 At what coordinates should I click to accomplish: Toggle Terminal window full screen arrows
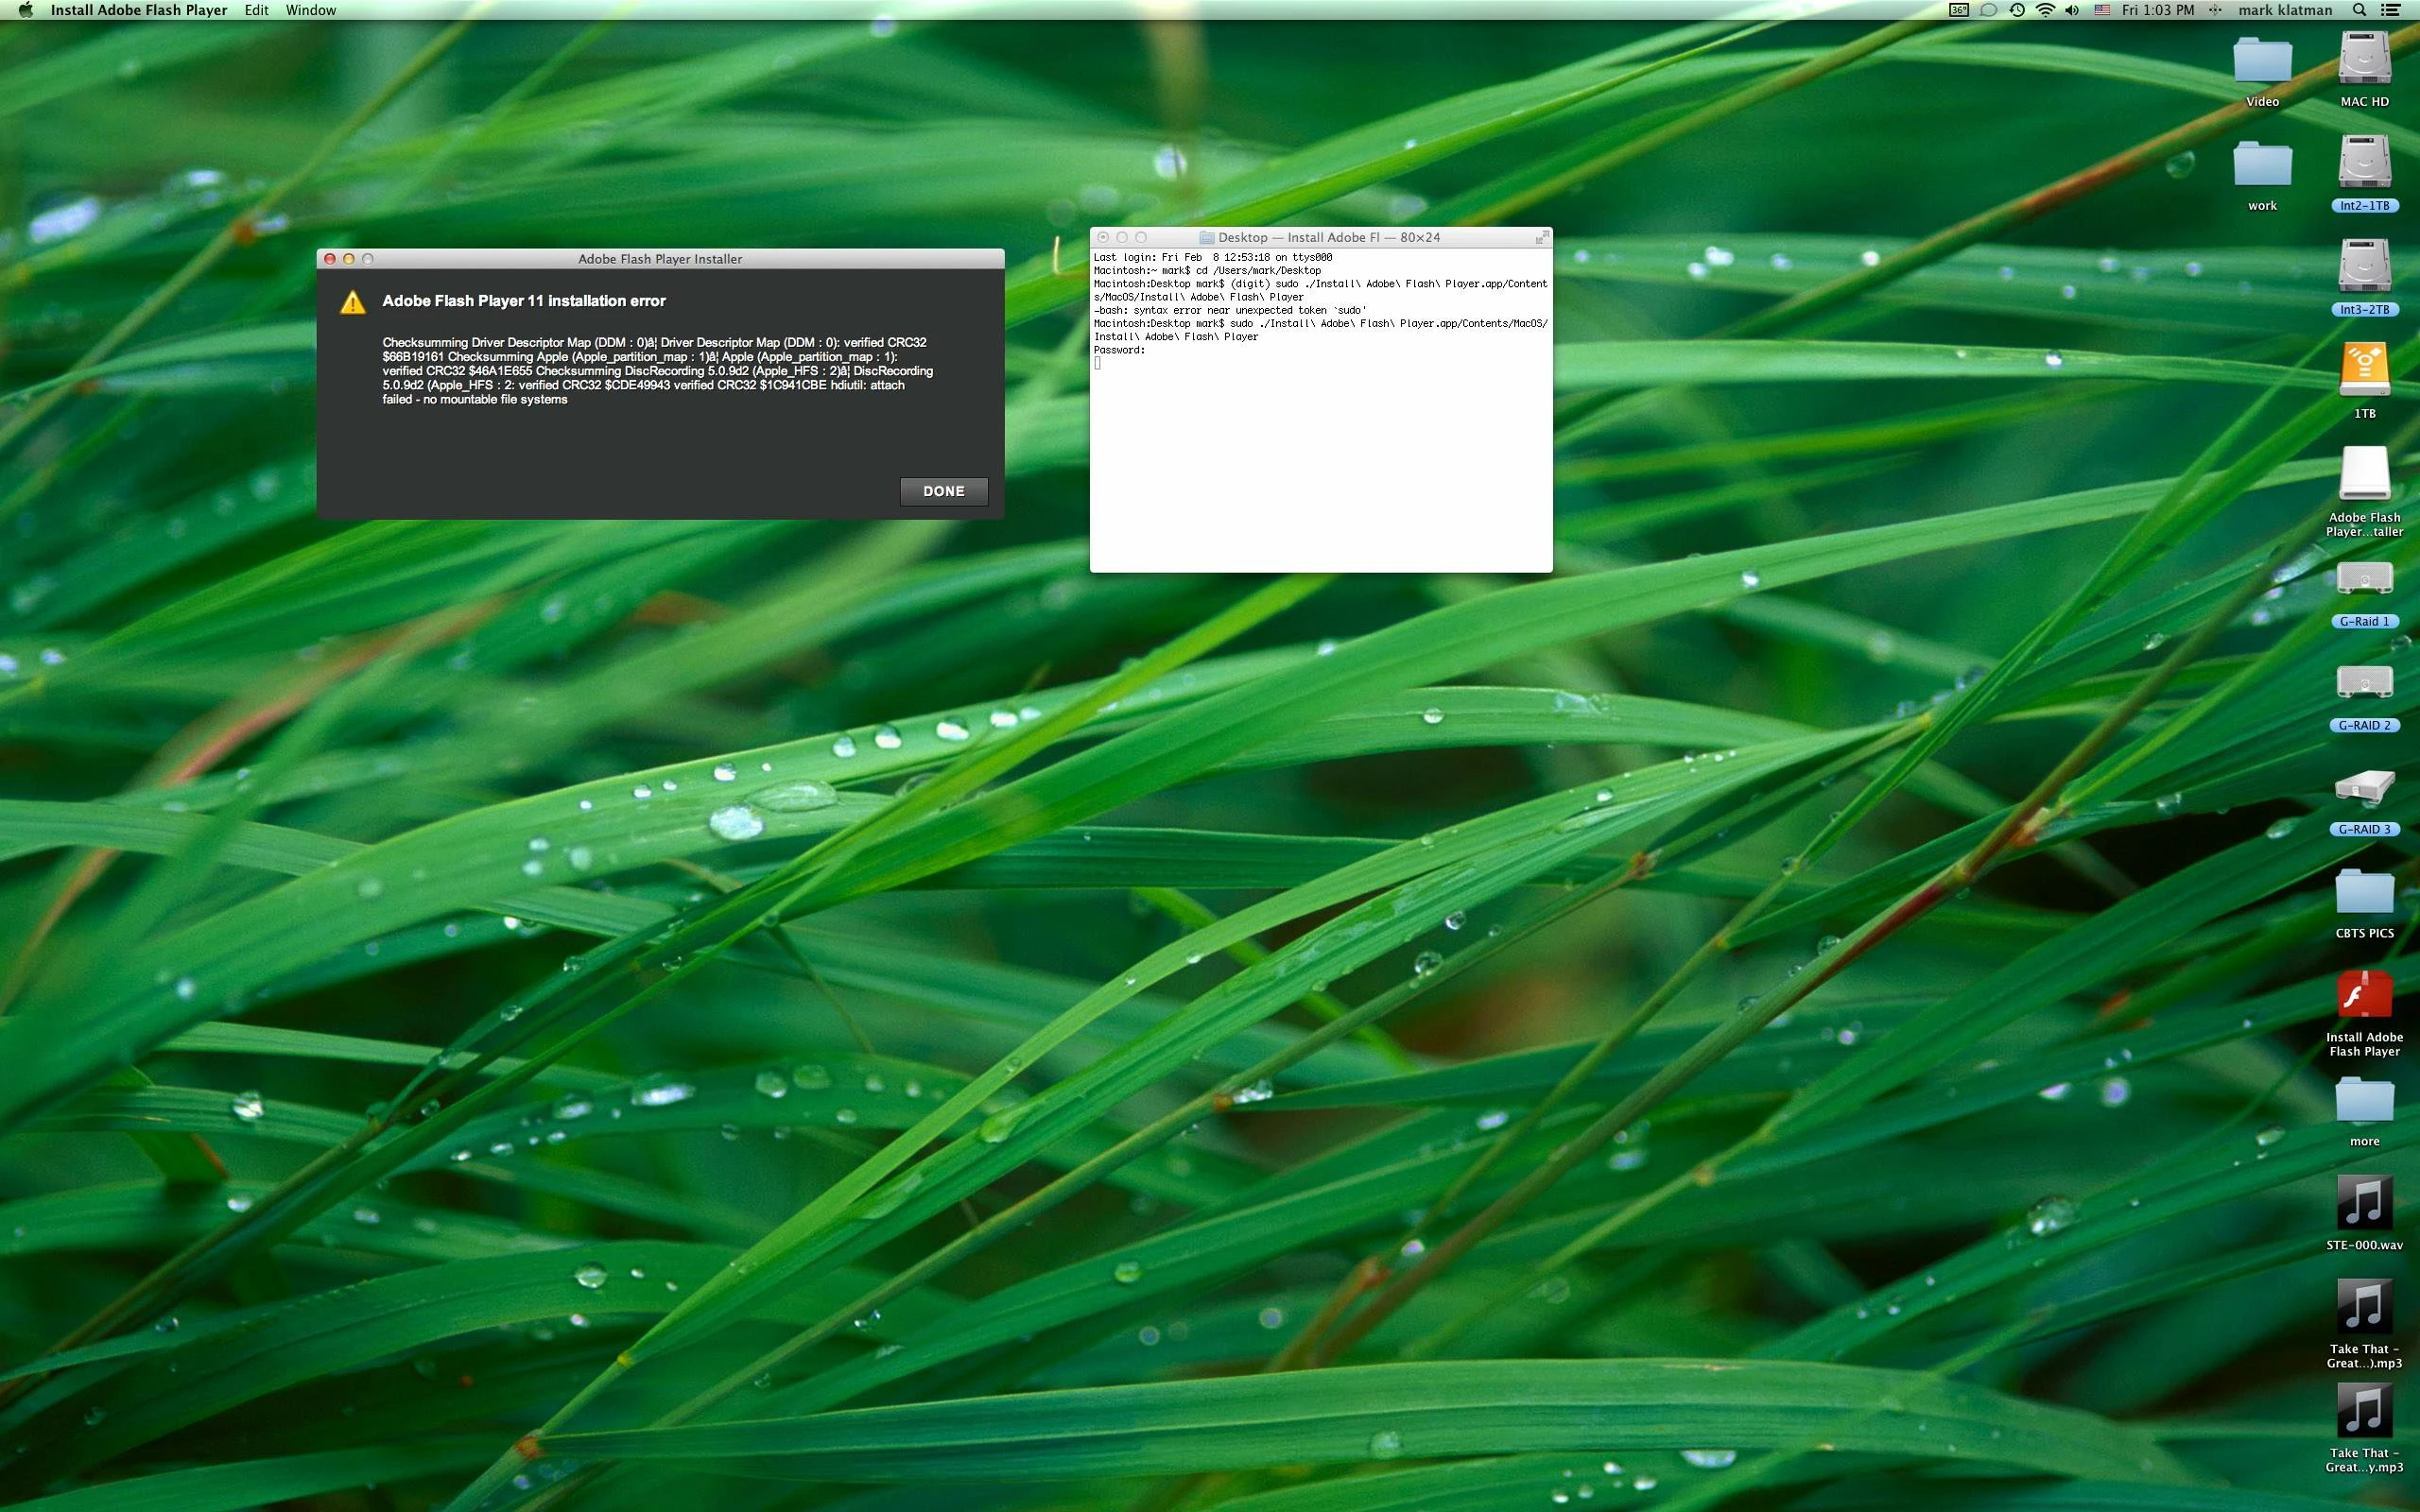point(1541,237)
